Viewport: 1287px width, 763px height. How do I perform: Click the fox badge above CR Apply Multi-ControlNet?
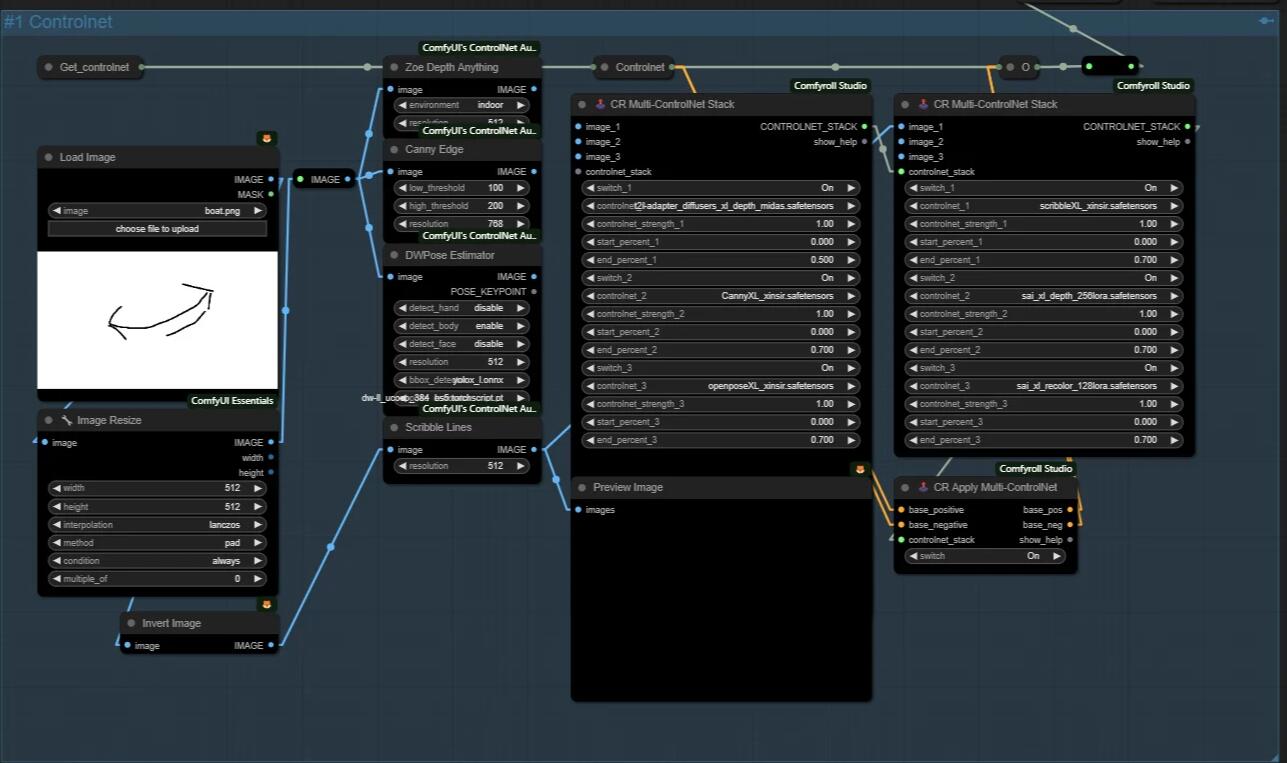coord(860,469)
